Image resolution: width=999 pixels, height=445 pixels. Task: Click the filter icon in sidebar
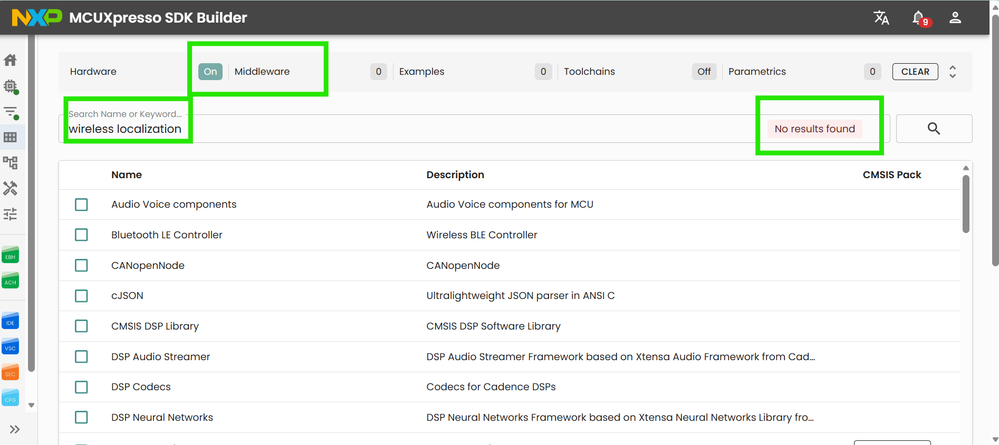tap(10, 113)
